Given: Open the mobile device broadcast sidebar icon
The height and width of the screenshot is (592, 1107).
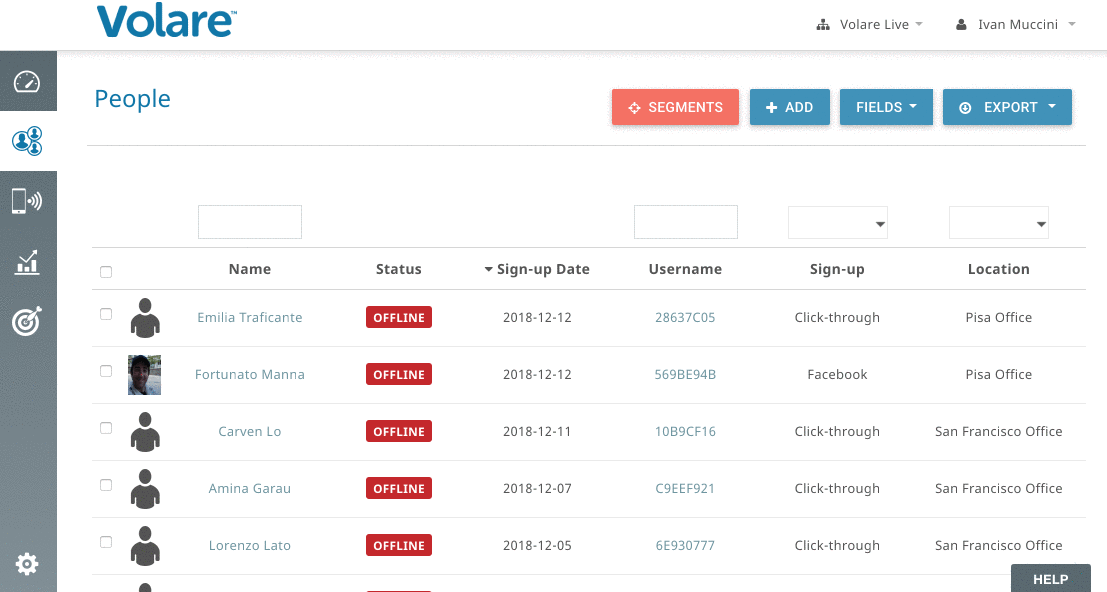Looking at the screenshot, I should (x=28, y=201).
